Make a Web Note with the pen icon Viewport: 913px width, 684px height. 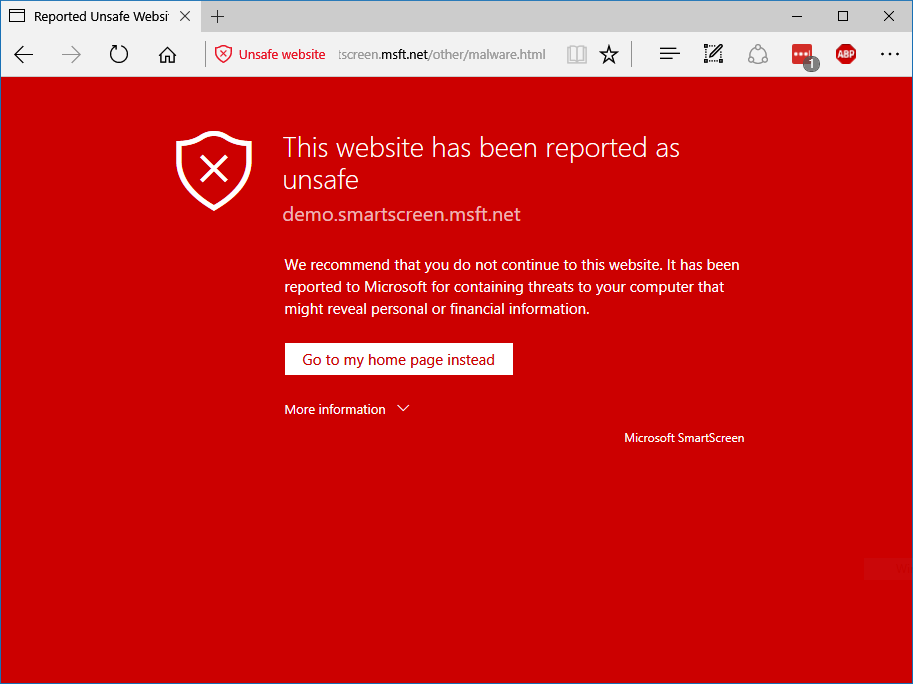[x=713, y=54]
